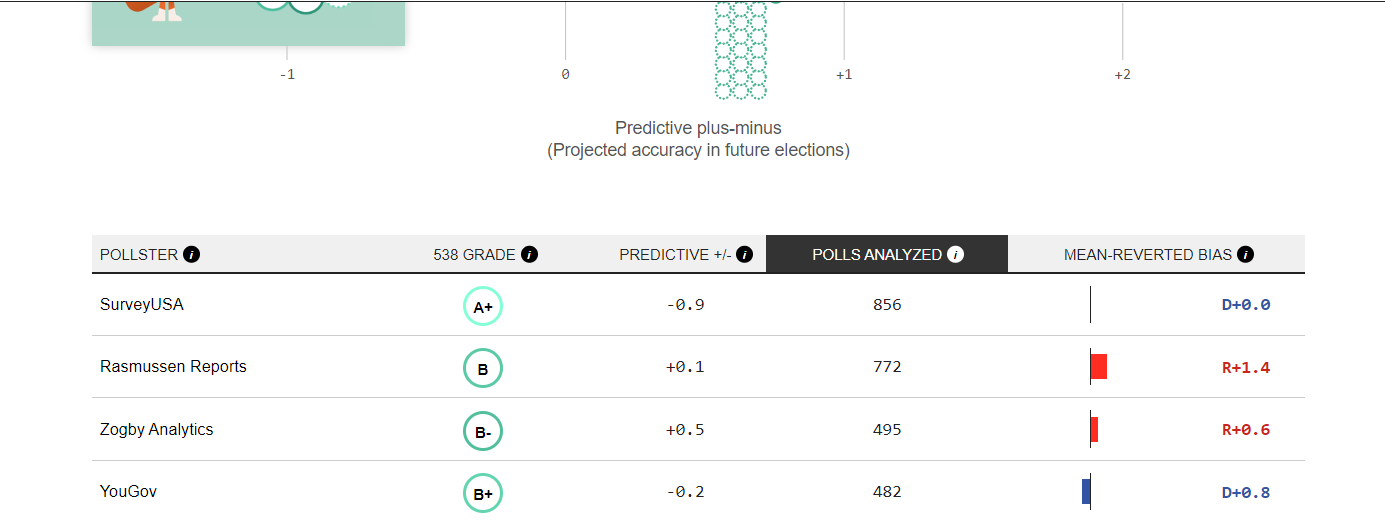This screenshot has height=521, width=1385.
Task: Click Rasmussen Reports' B grade badge
Action: (x=483, y=369)
